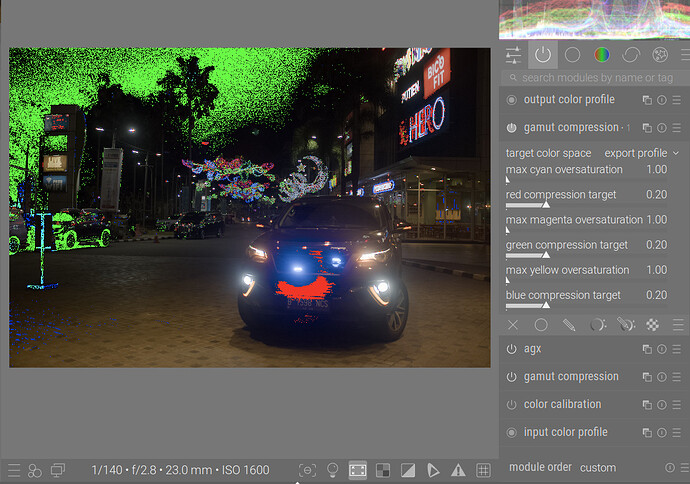Turn off the expanded gamut compression module

coord(512,128)
